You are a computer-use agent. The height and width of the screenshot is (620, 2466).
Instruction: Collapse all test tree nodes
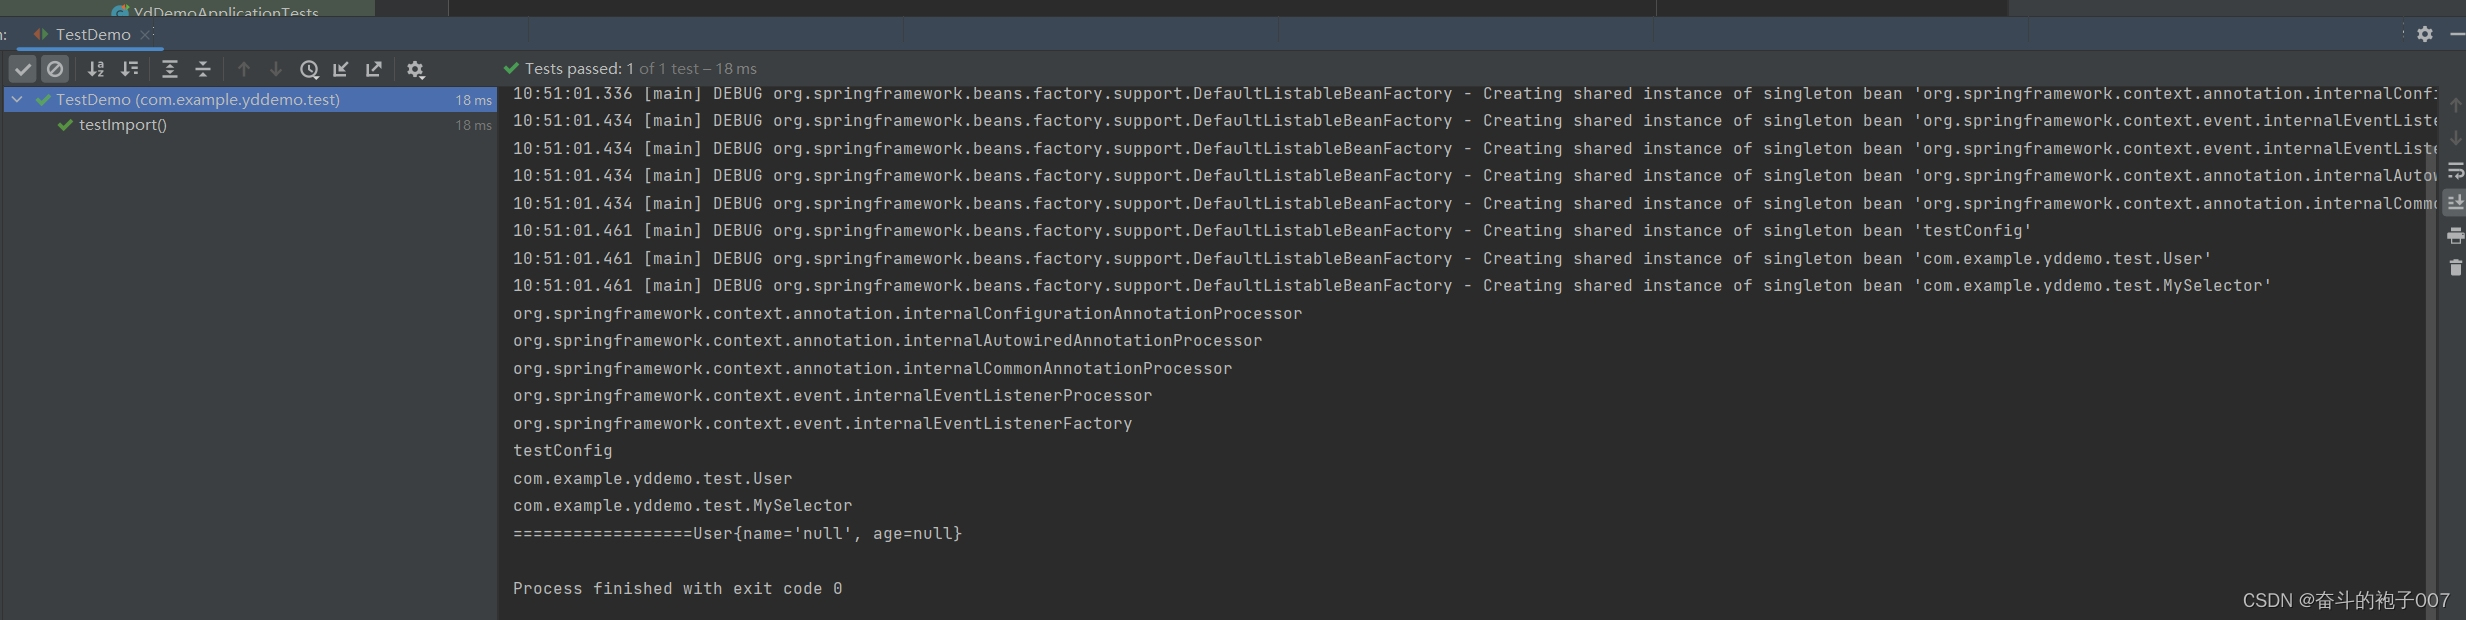pos(203,69)
